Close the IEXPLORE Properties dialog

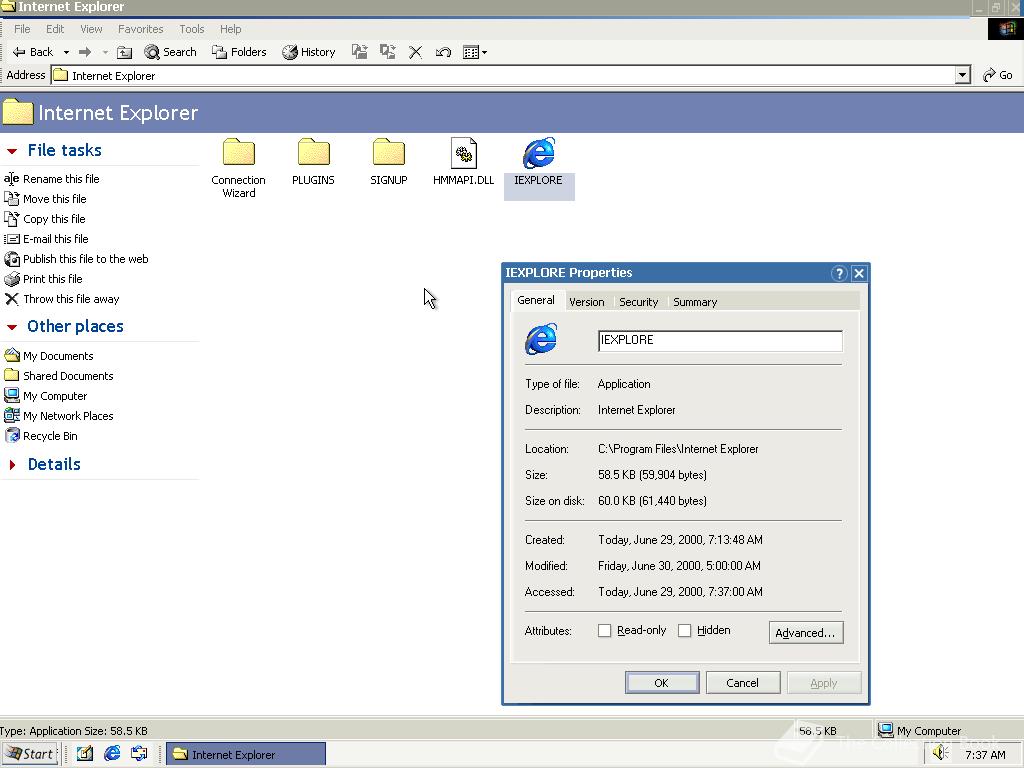tap(859, 273)
